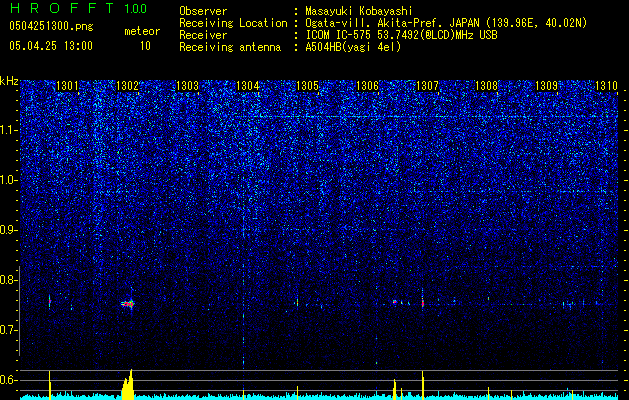Click the 0.7 kHz frequency axis label
The image size is (629, 400).
coord(8,330)
